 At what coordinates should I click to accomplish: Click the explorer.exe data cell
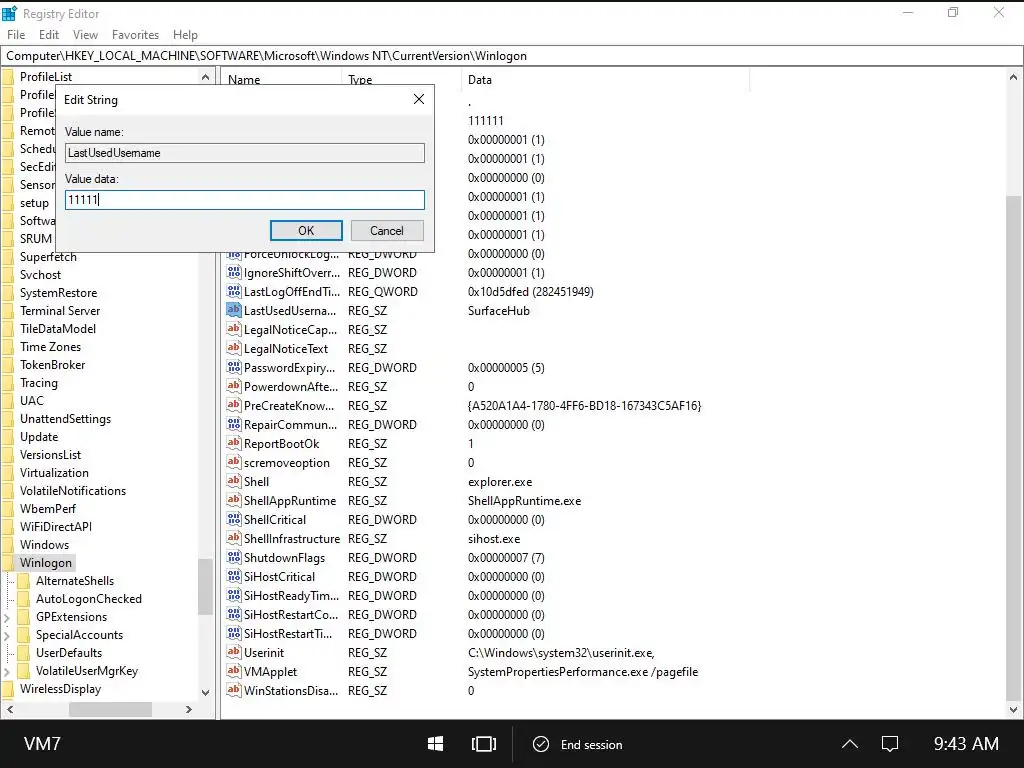tap(500, 482)
